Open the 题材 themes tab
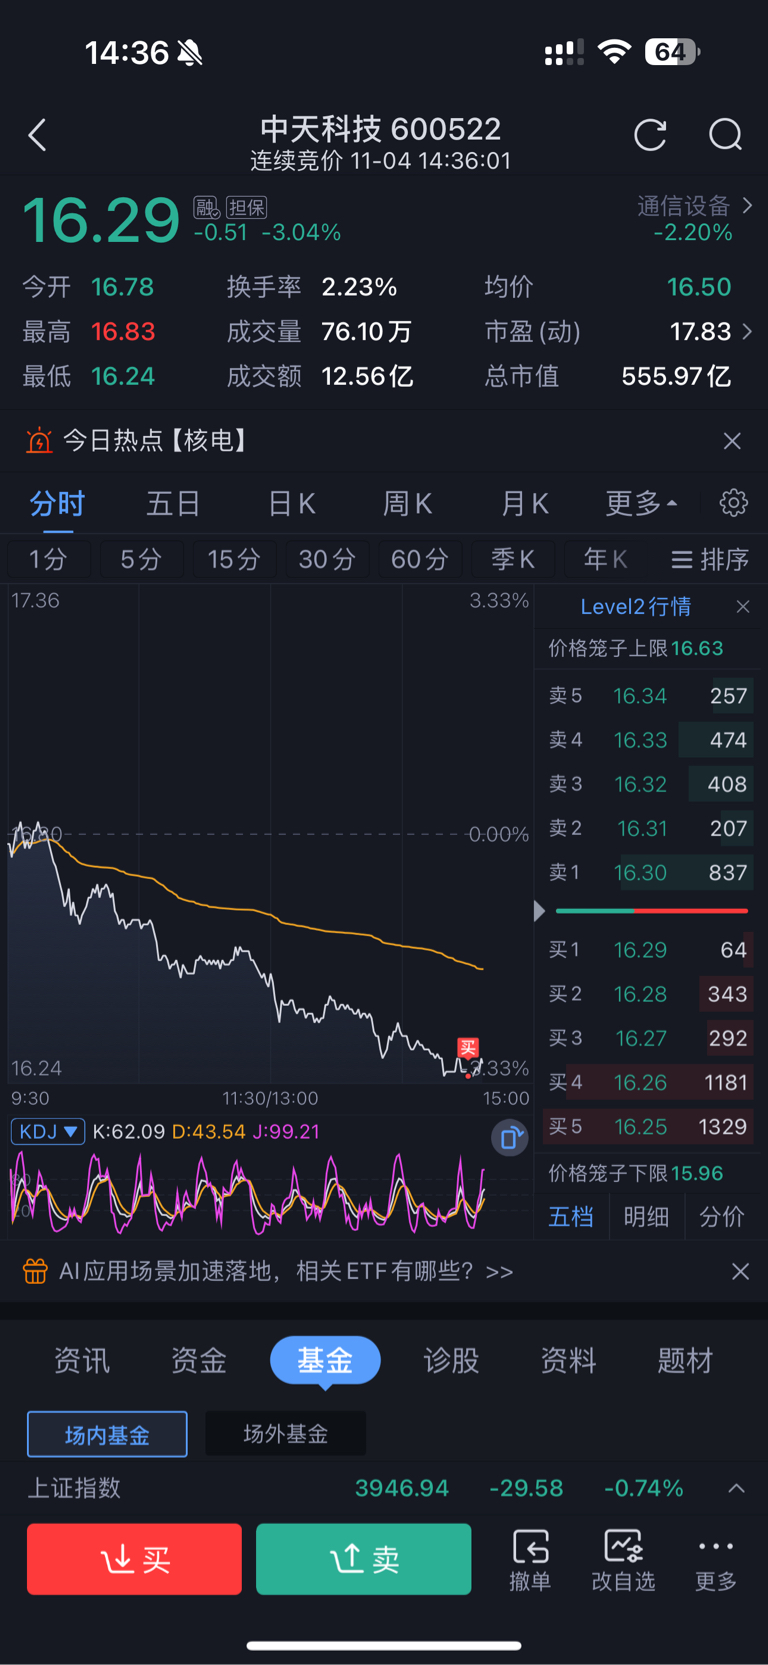Viewport: 768px width, 1665px height. pos(685,1360)
